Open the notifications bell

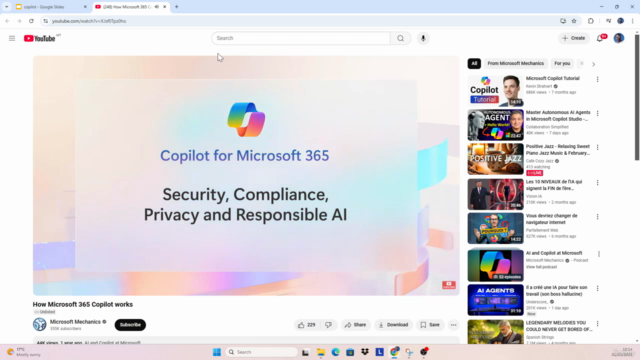600,38
